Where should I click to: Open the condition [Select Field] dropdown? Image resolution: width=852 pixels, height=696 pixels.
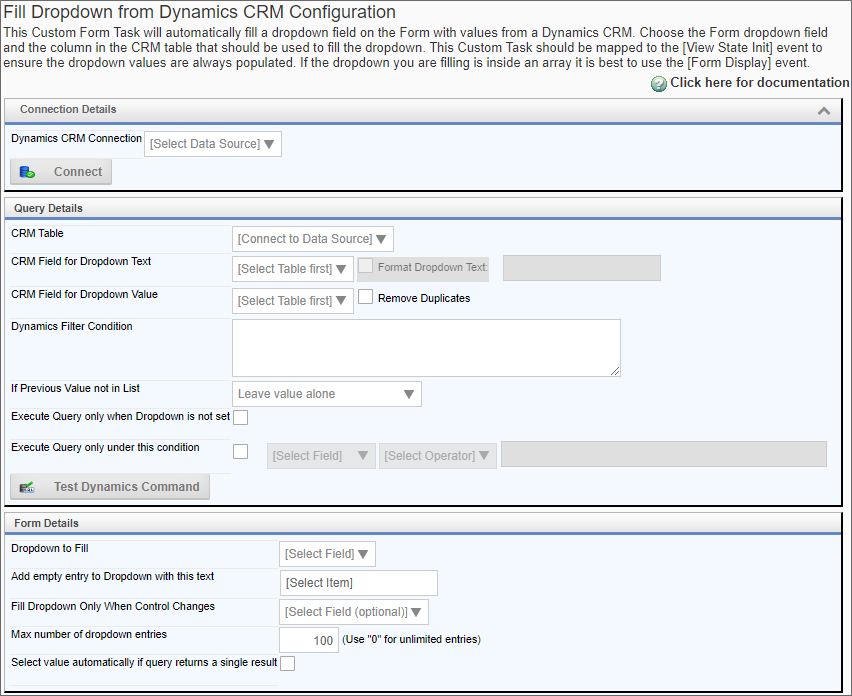pos(321,456)
